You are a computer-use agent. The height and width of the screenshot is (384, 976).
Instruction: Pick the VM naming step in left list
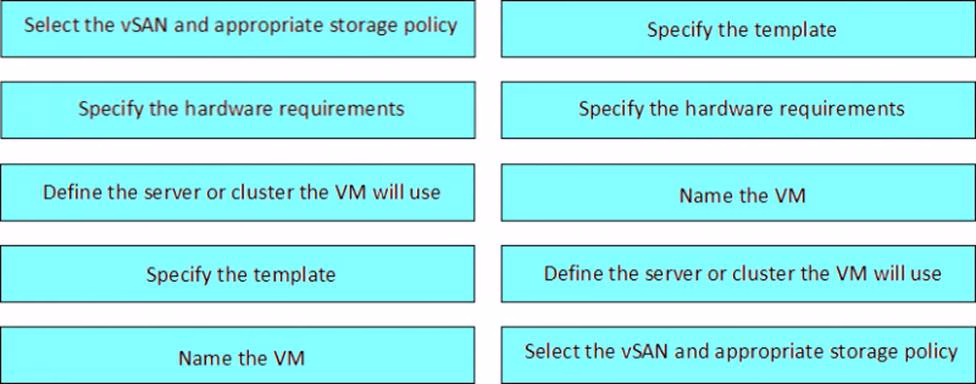coord(238,355)
